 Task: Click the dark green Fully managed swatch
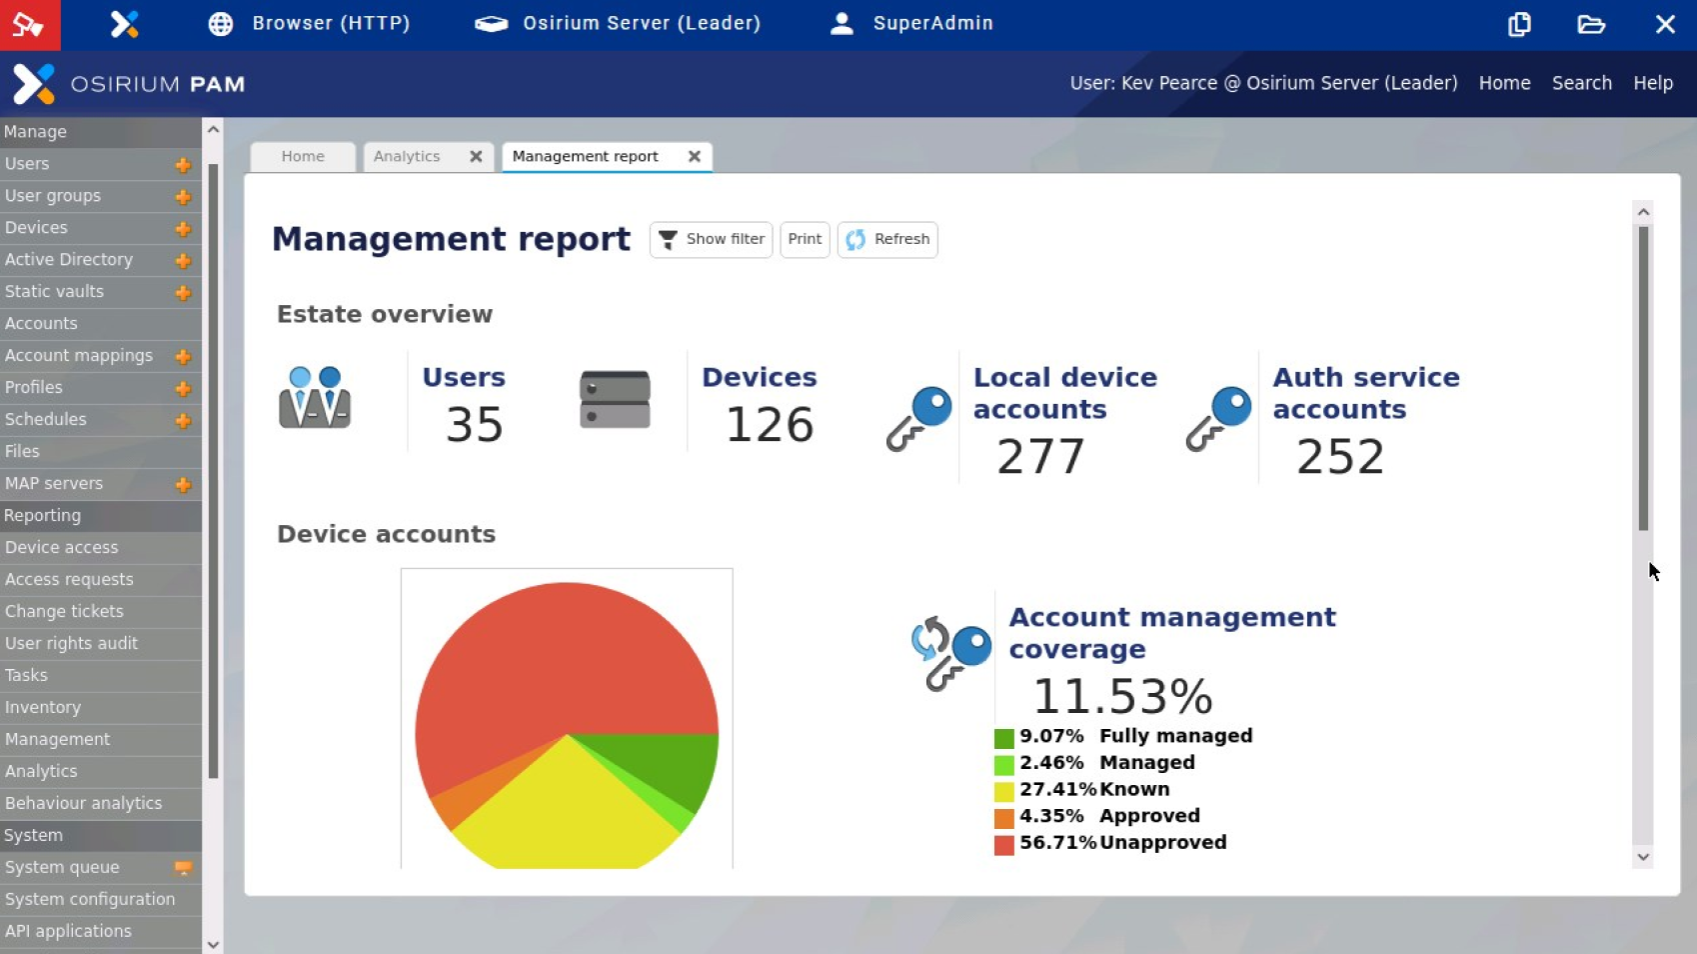1004,738
